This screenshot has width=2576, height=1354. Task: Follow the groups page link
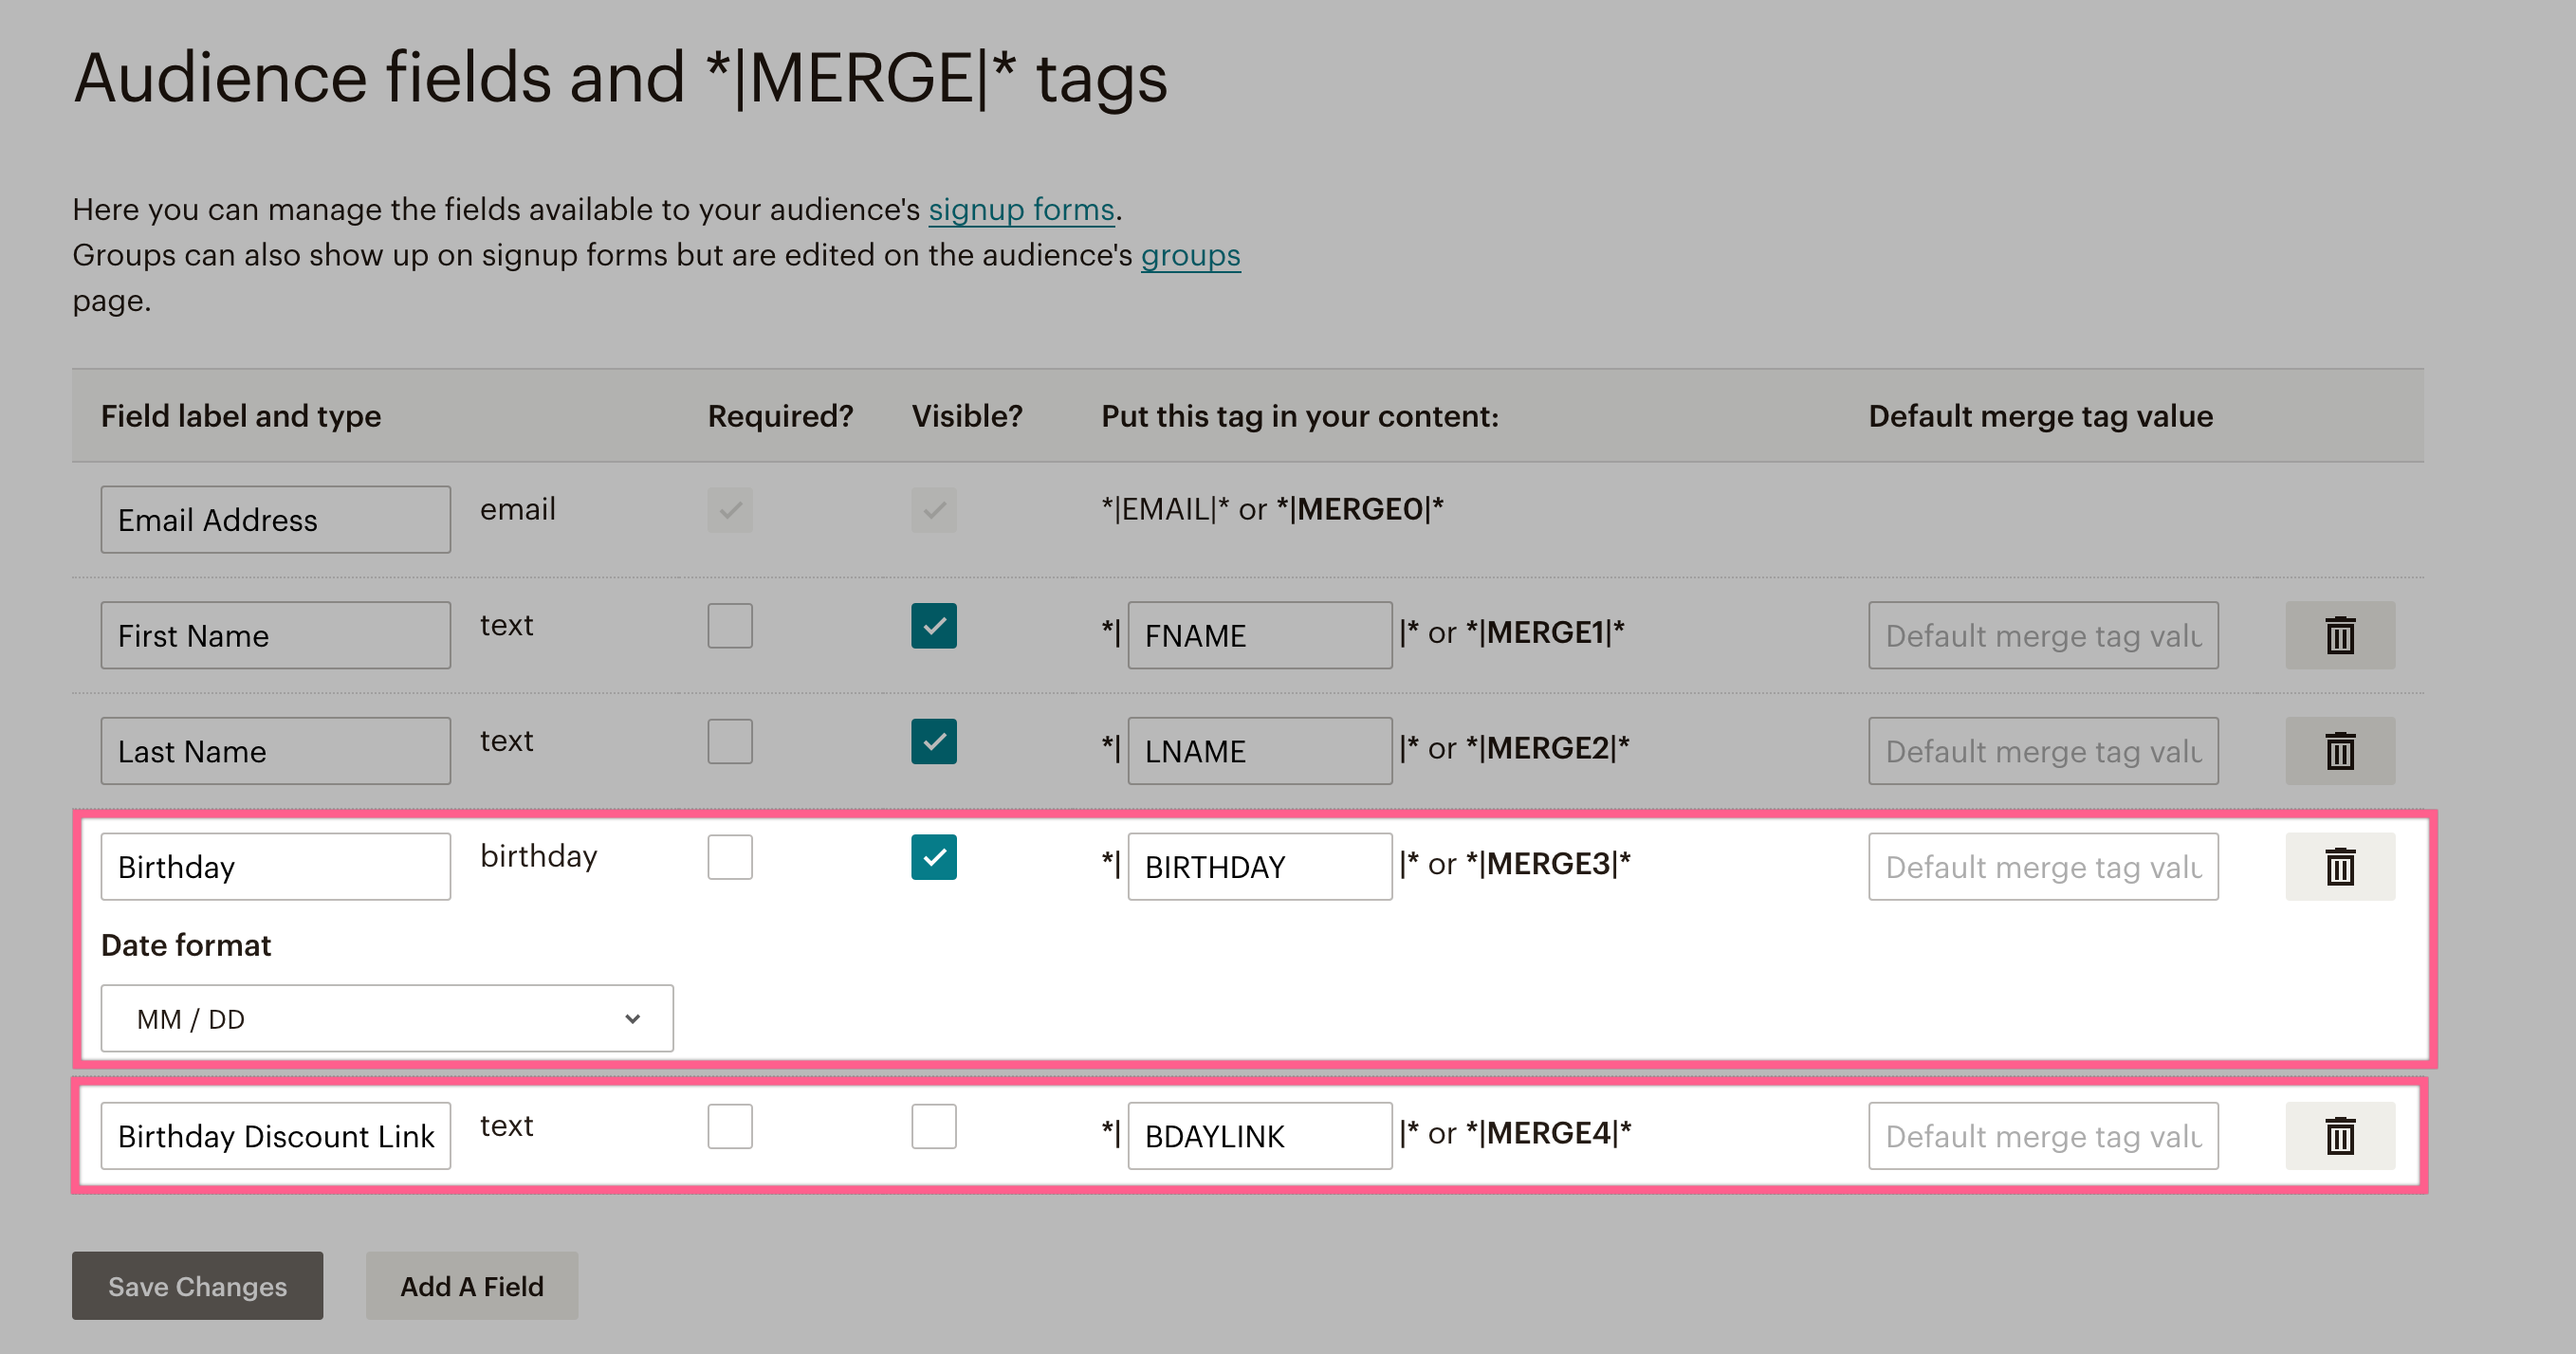click(1190, 256)
